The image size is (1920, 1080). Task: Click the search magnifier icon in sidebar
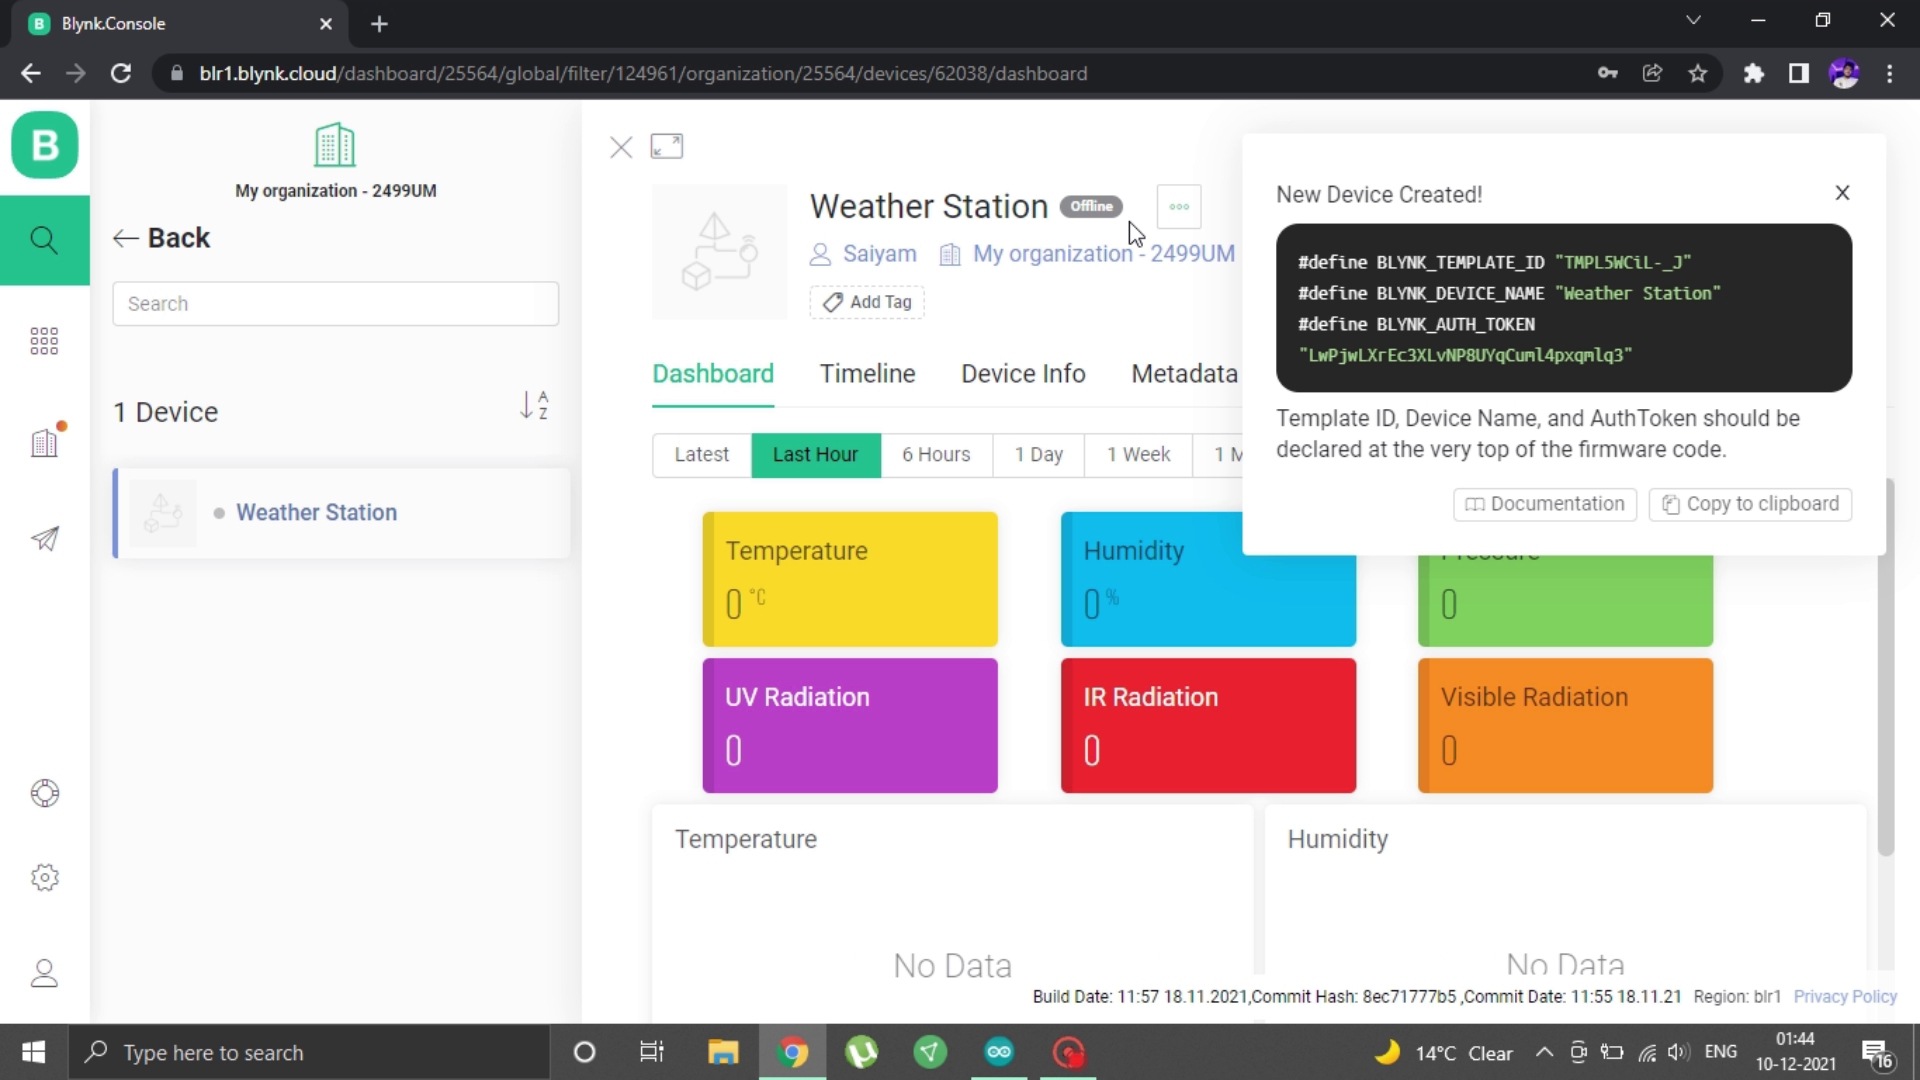click(x=45, y=239)
